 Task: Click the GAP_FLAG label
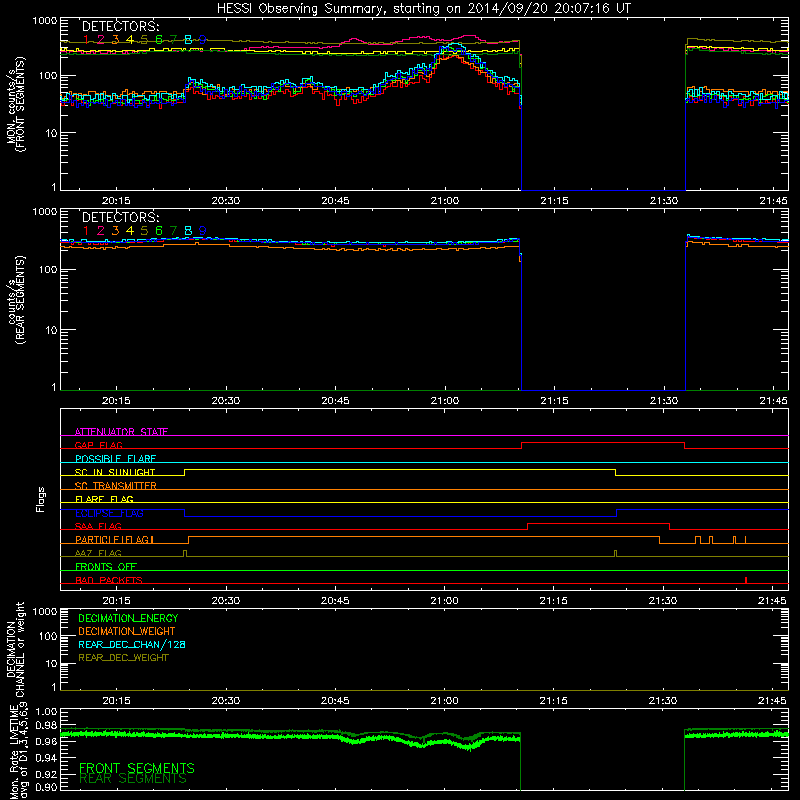[x=98, y=445]
